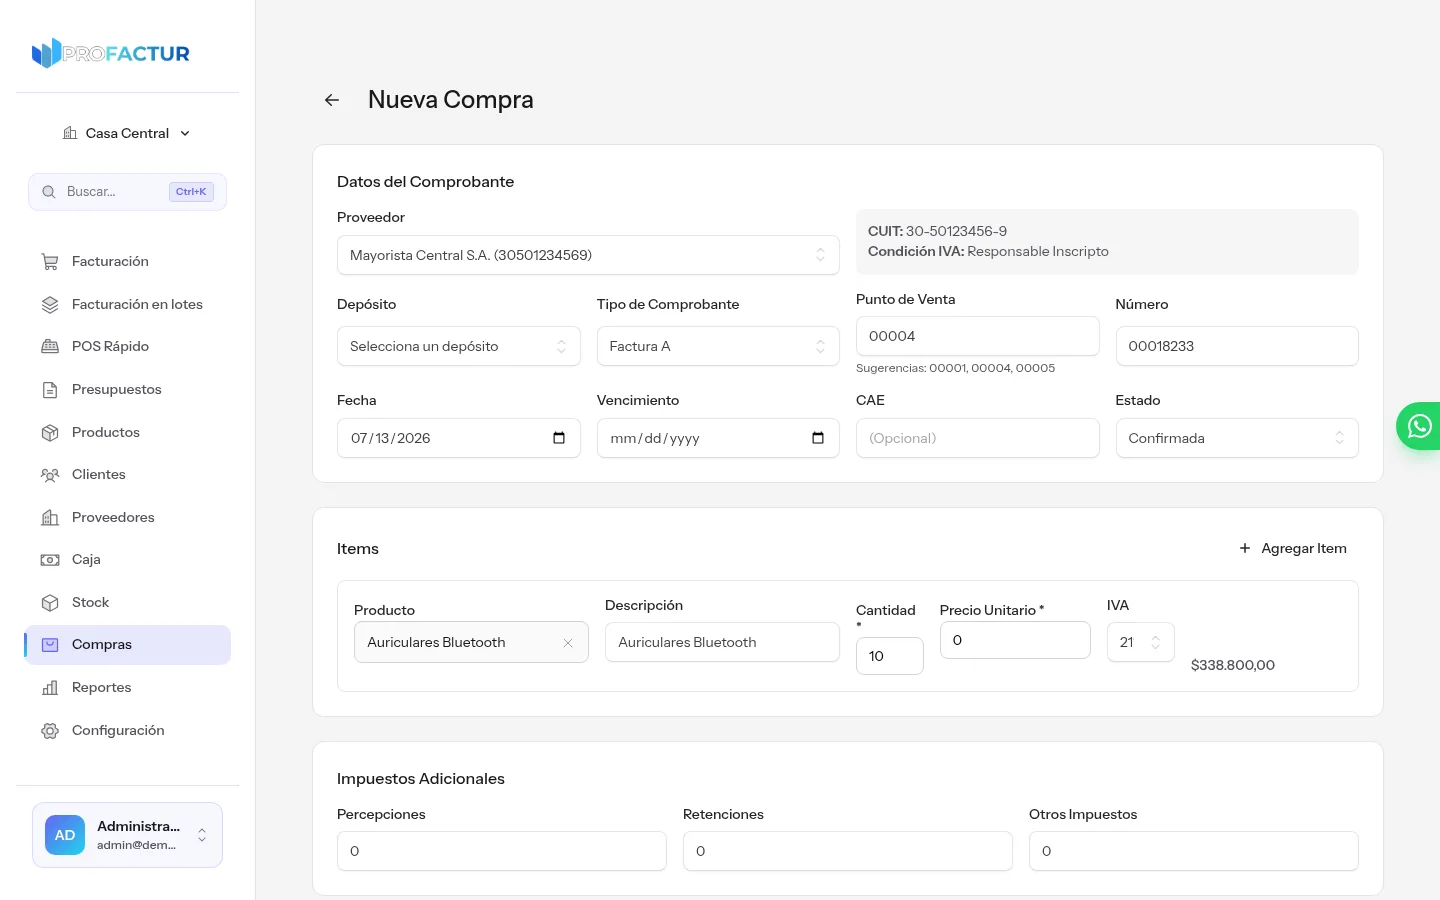Click the plus icon for Agregar Item
Screen dimensions: 1440x900
point(1245,548)
